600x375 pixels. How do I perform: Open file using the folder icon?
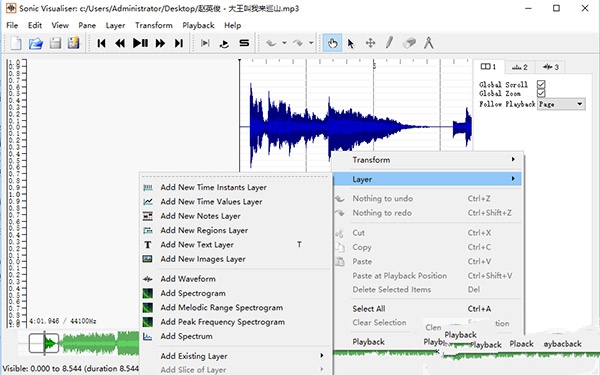click(x=36, y=43)
